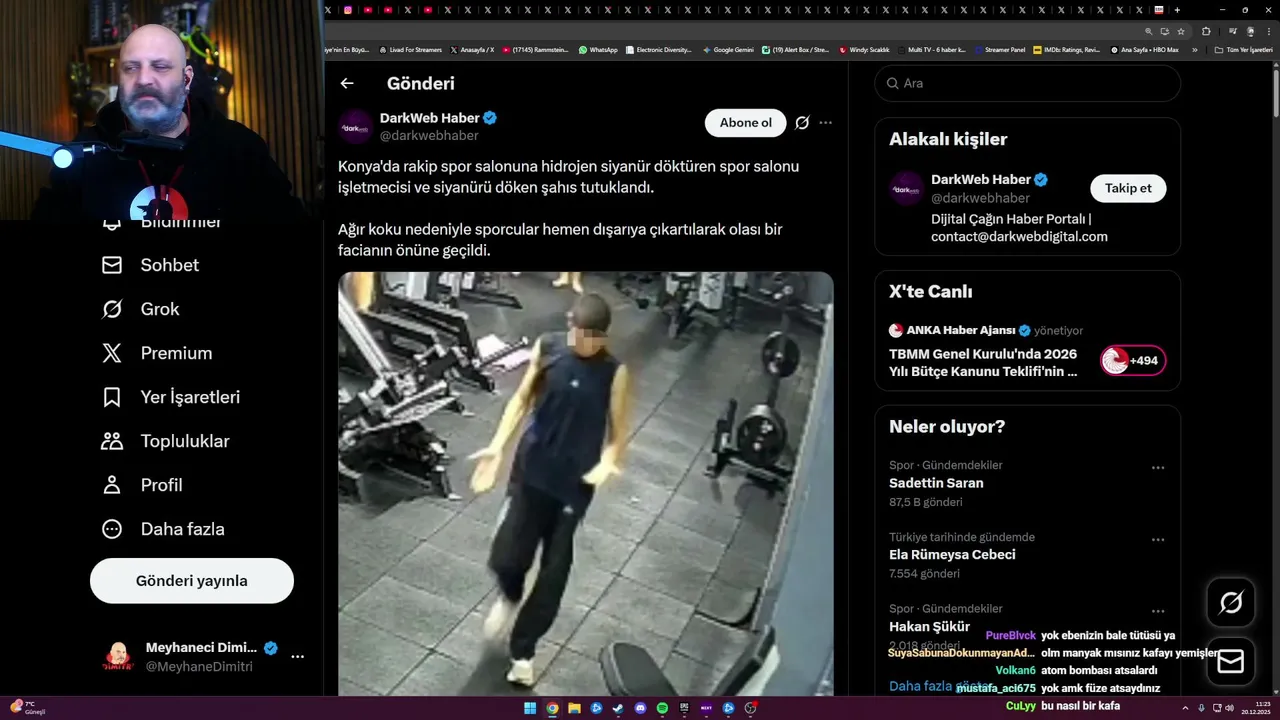This screenshot has height=720, width=1280.
Task: Click the browser zoom magnifier icon
Action: tap(1149, 31)
